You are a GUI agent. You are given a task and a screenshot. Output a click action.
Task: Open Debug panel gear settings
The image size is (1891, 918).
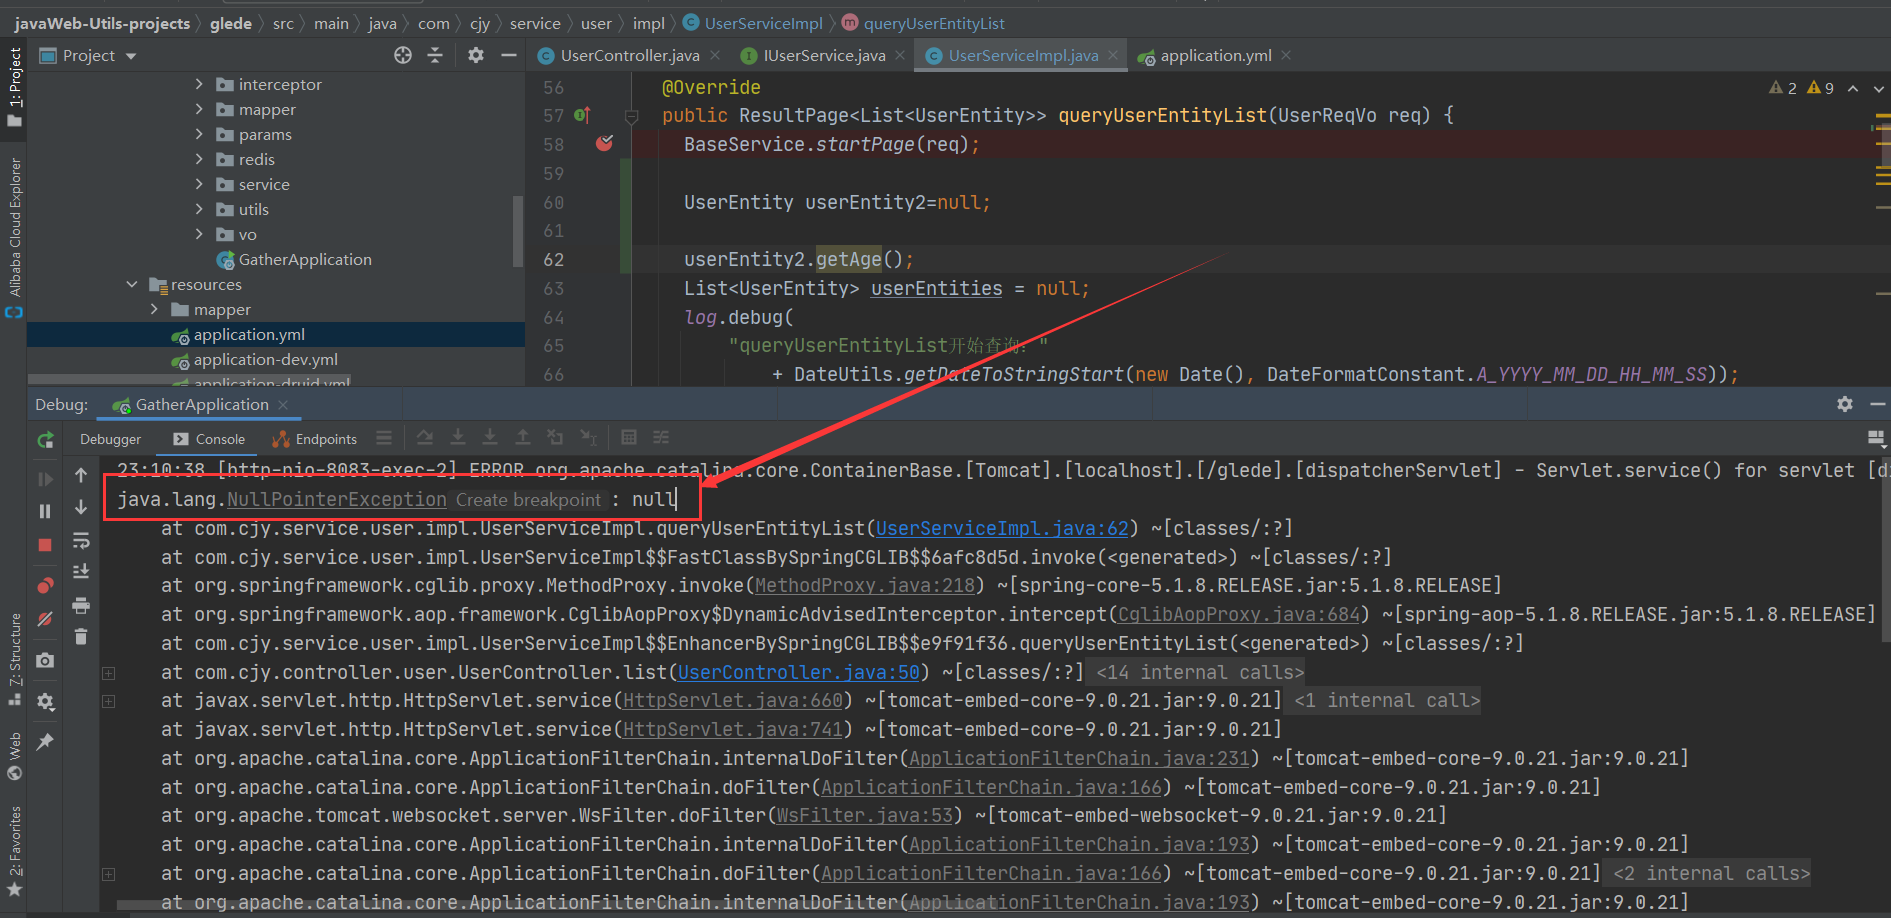tap(1845, 404)
